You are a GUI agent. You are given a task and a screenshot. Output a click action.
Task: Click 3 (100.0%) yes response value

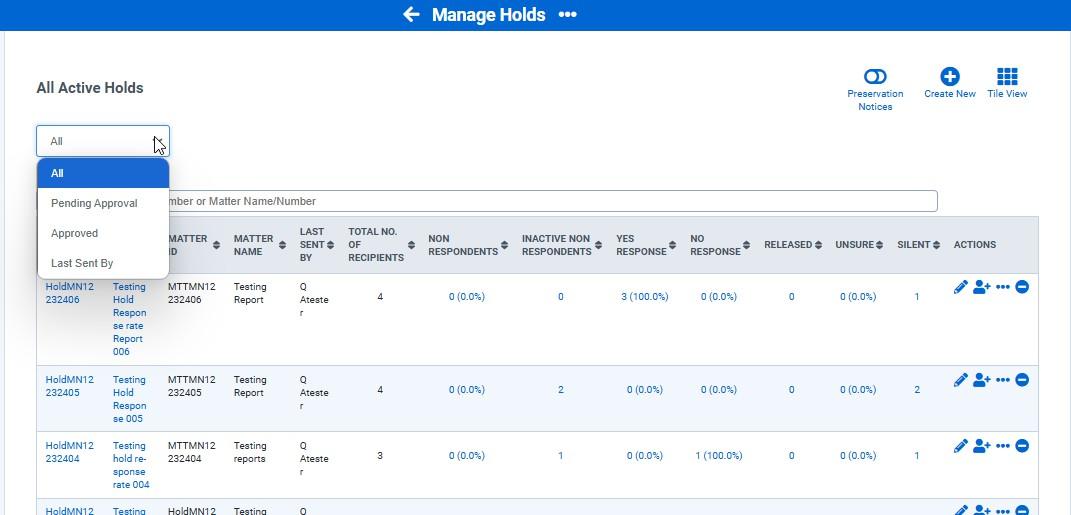(645, 297)
